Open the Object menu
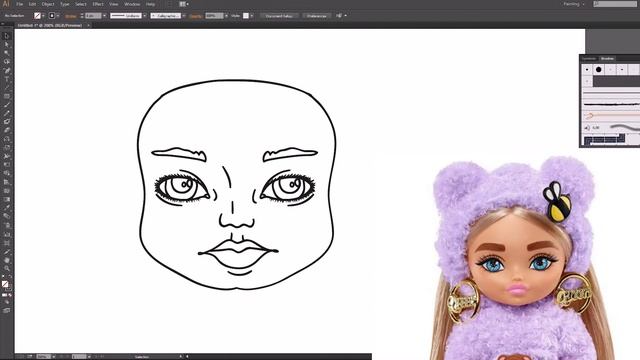 (x=48, y=4)
